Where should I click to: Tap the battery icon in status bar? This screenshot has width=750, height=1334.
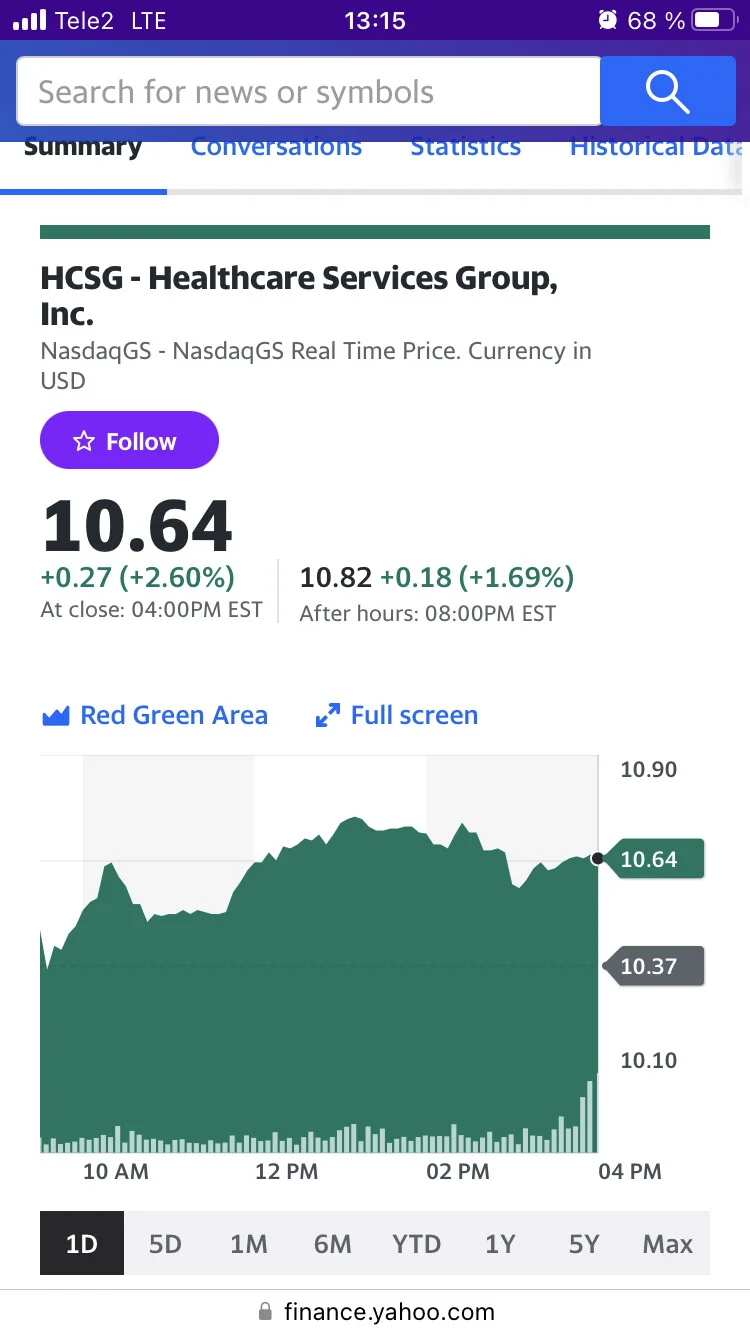713,20
